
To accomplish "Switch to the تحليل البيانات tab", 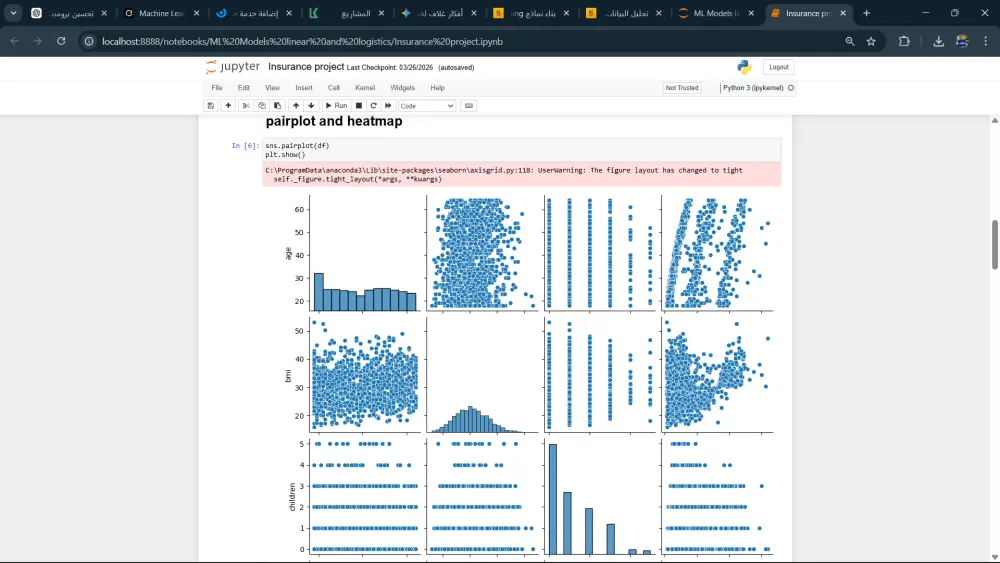I will coord(625,13).
